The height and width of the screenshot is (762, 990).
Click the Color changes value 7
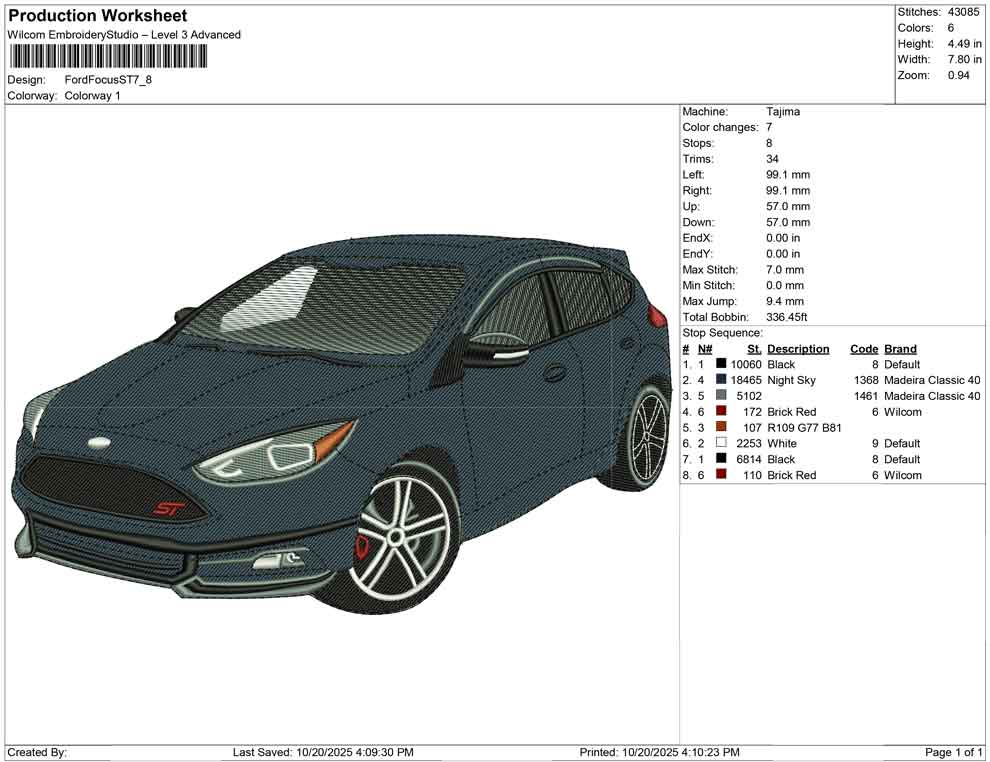(x=769, y=128)
